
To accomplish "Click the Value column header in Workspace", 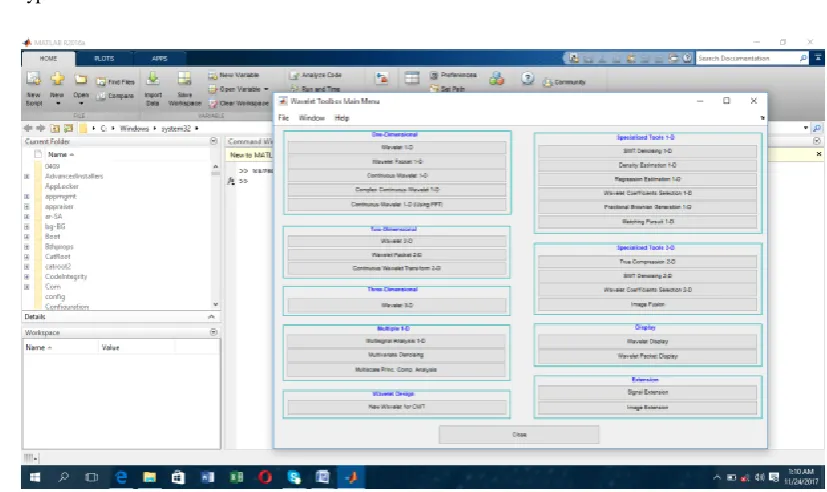I will 137,348.
